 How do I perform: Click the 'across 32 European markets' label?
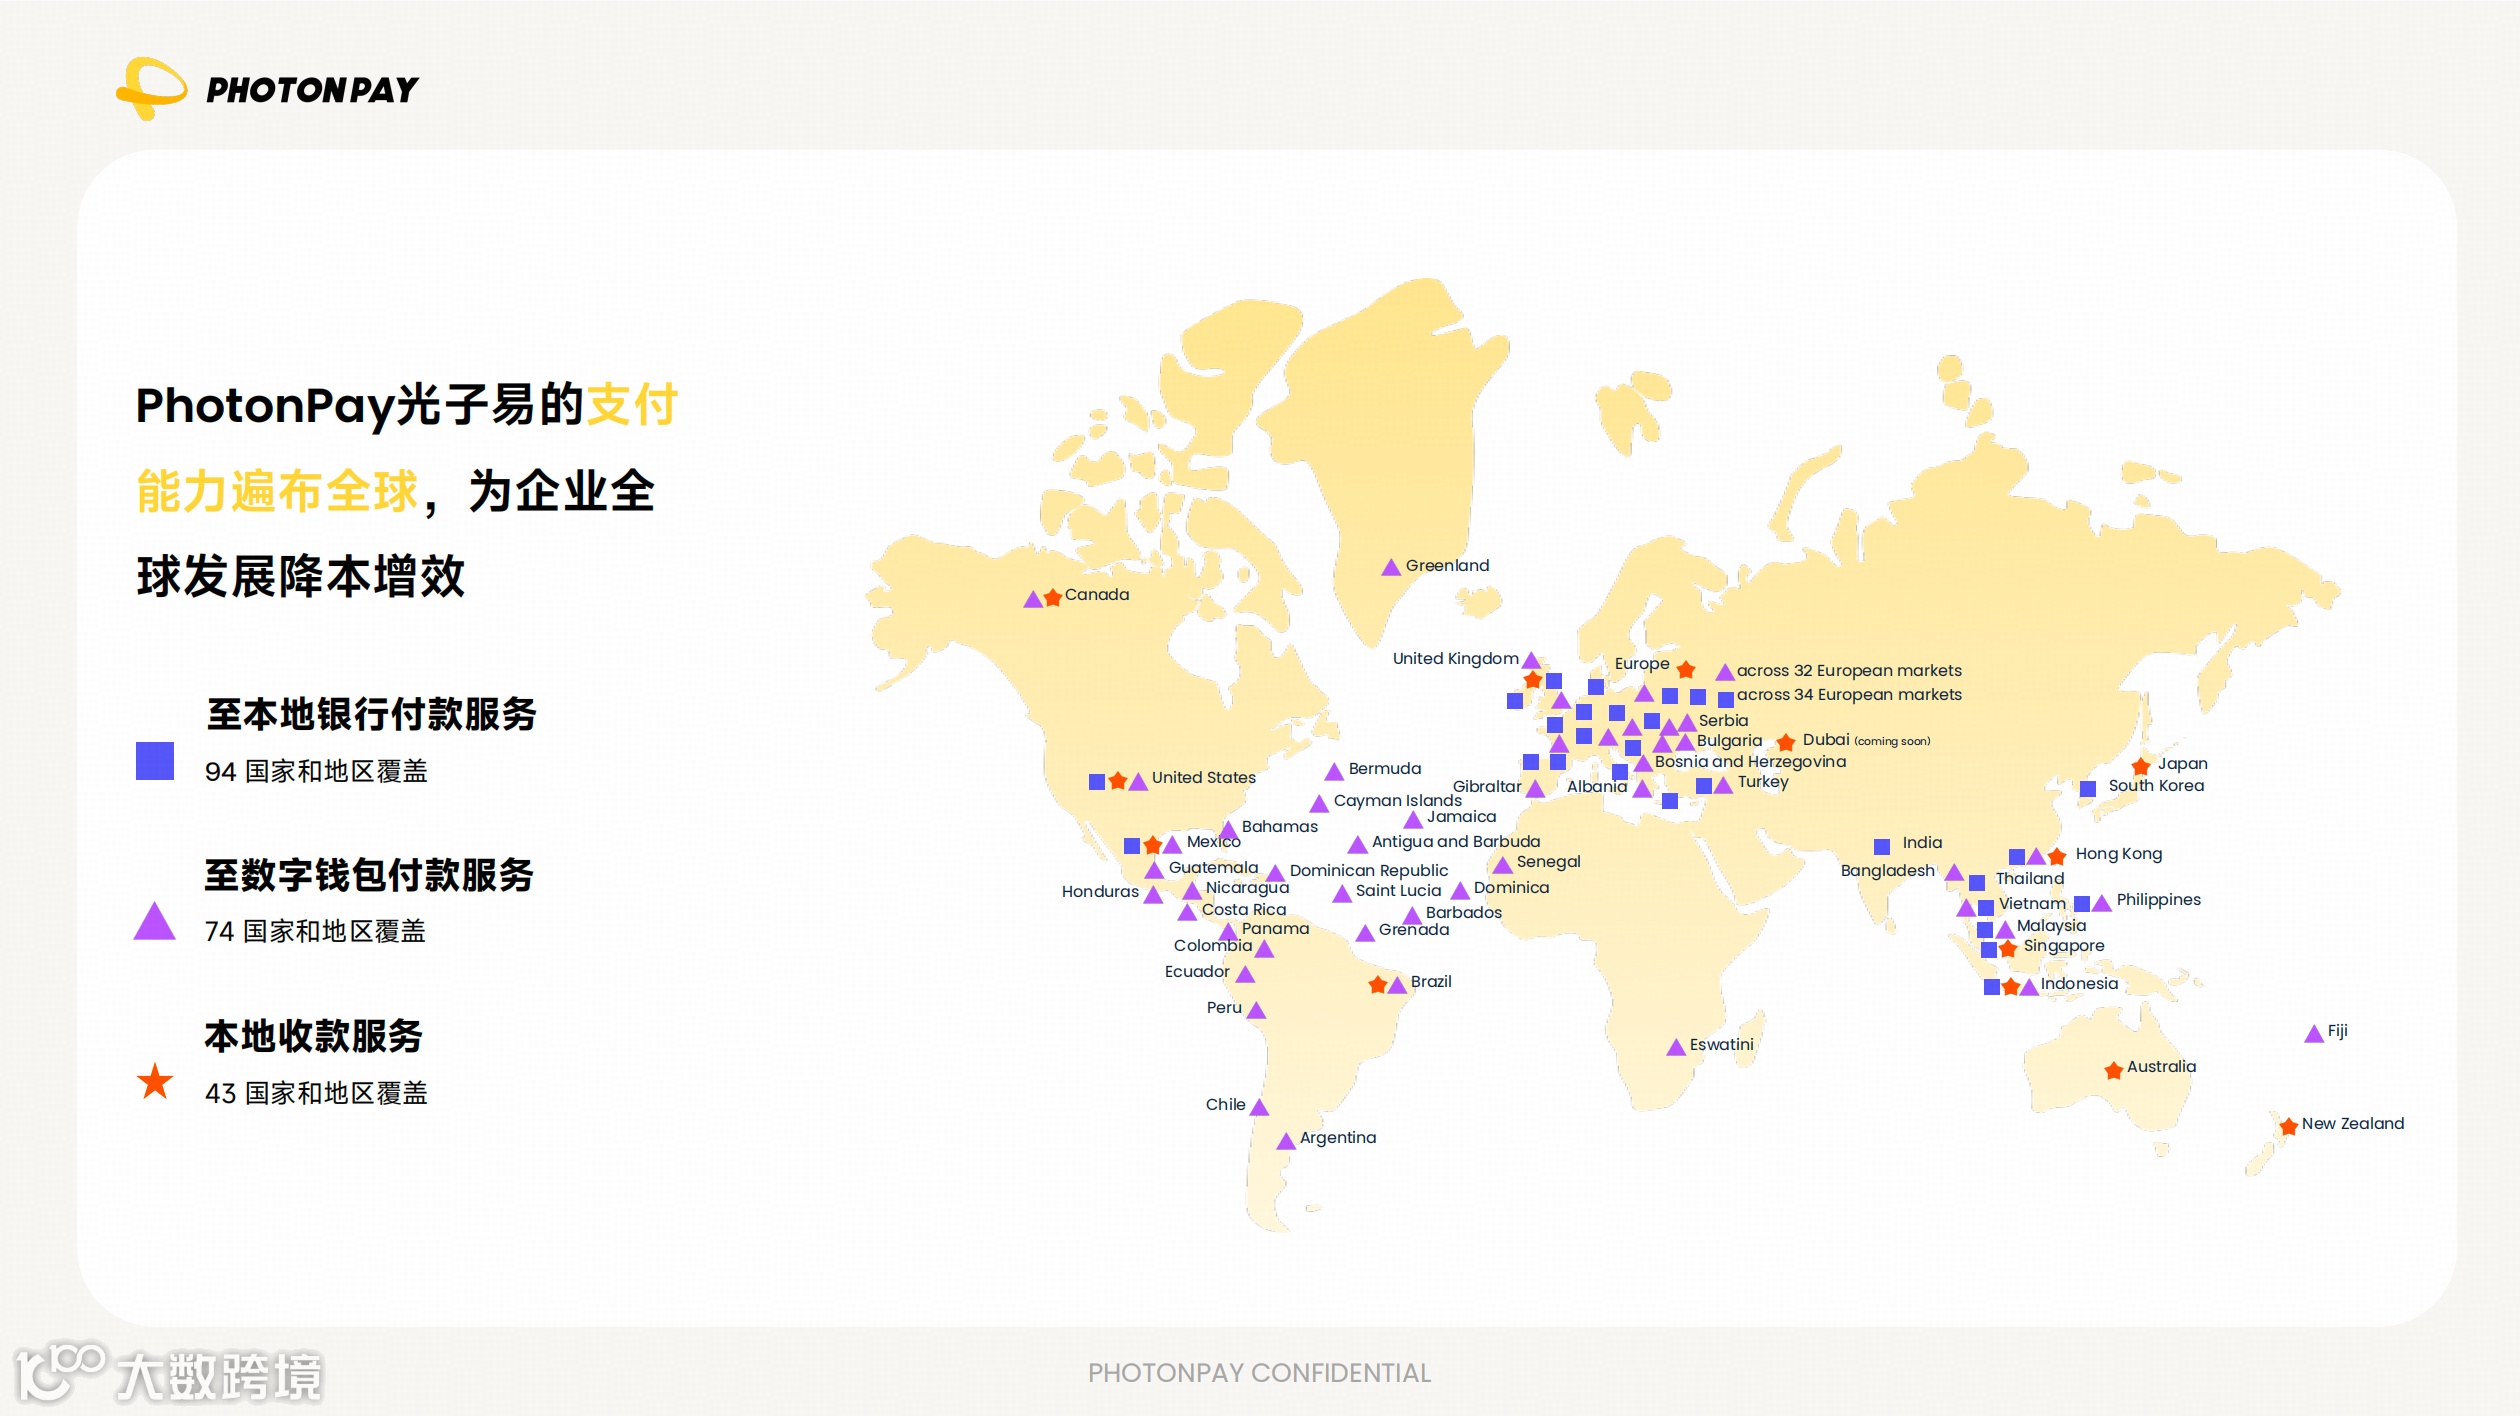pos(1849,670)
